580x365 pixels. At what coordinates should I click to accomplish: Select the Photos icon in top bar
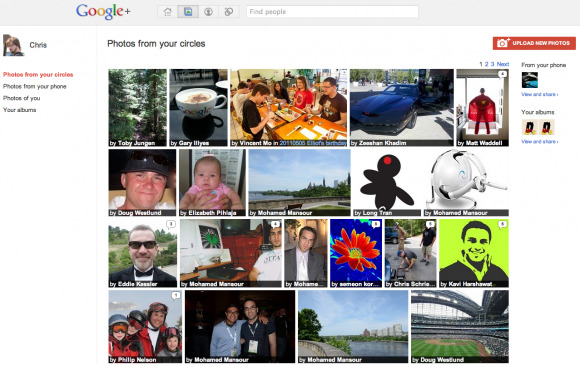click(188, 12)
